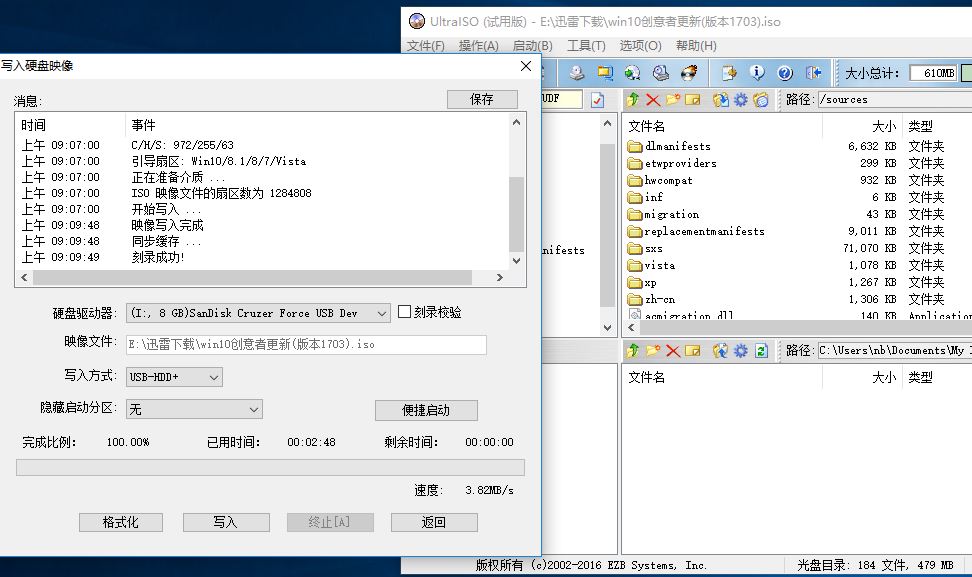Go up one level in image file list
972x577 pixels.
[x=632, y=100]
